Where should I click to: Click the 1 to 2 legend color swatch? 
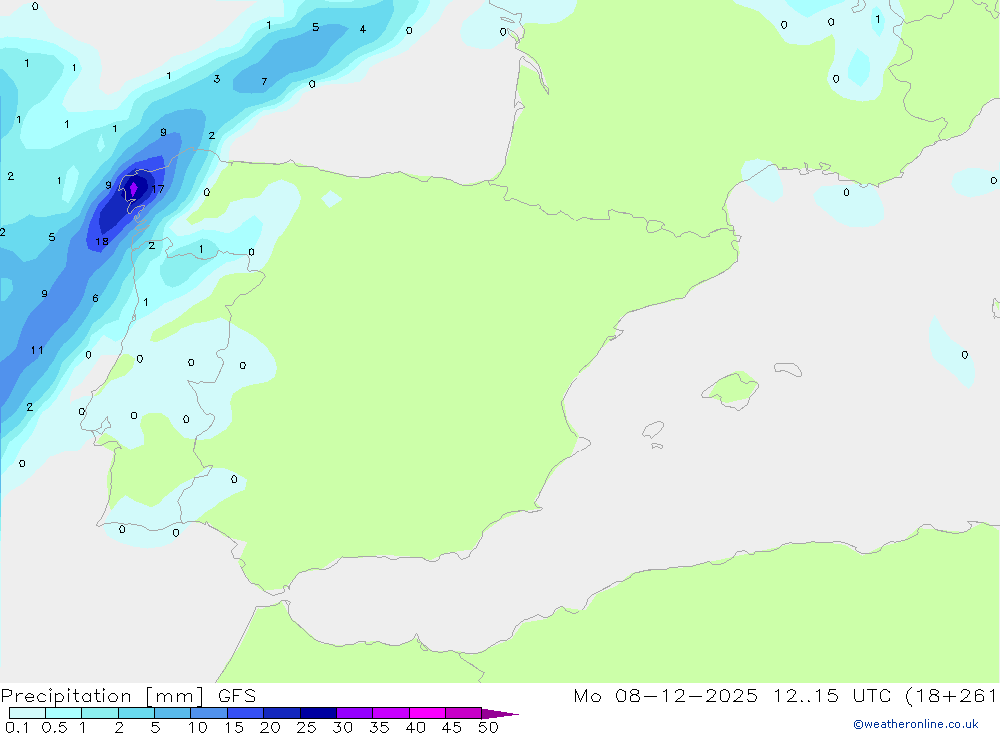[99, 713]
